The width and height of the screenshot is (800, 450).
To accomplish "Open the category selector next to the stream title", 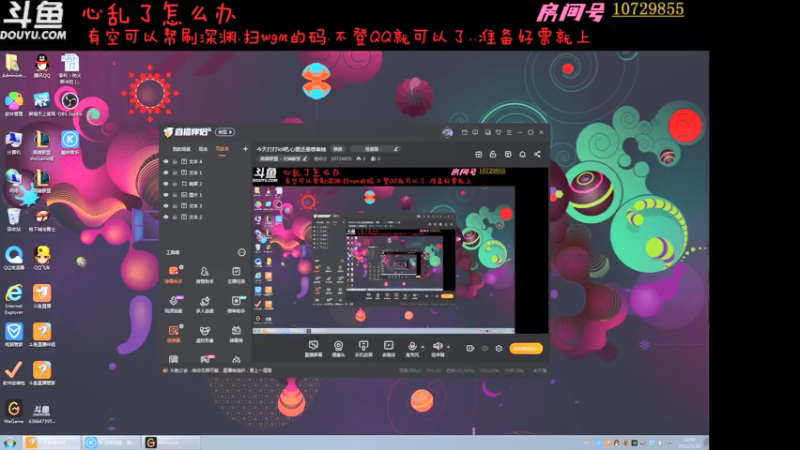I will (375, 149).
